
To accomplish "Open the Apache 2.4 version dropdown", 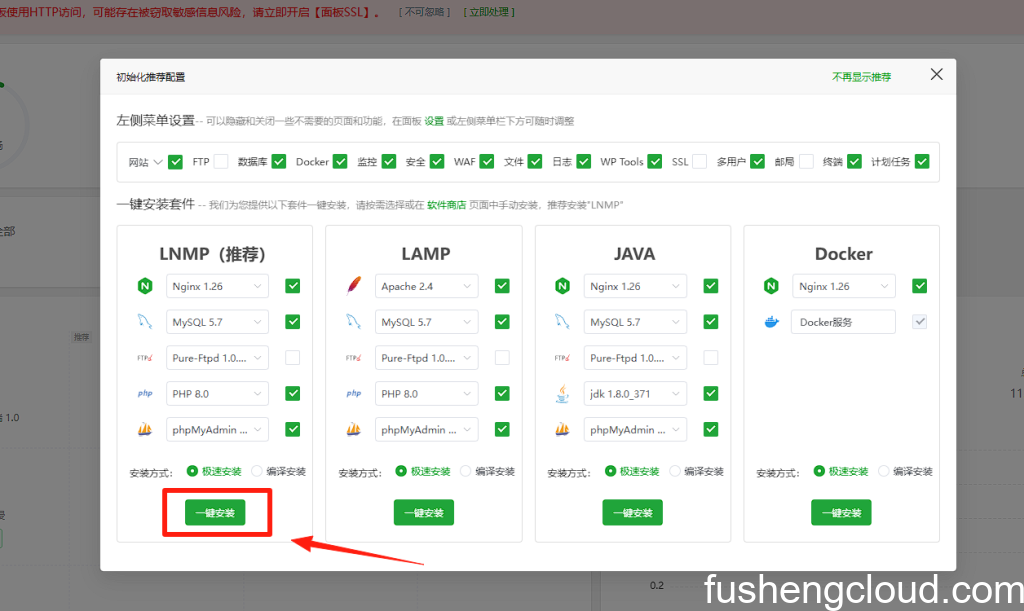I will [426, 286].
